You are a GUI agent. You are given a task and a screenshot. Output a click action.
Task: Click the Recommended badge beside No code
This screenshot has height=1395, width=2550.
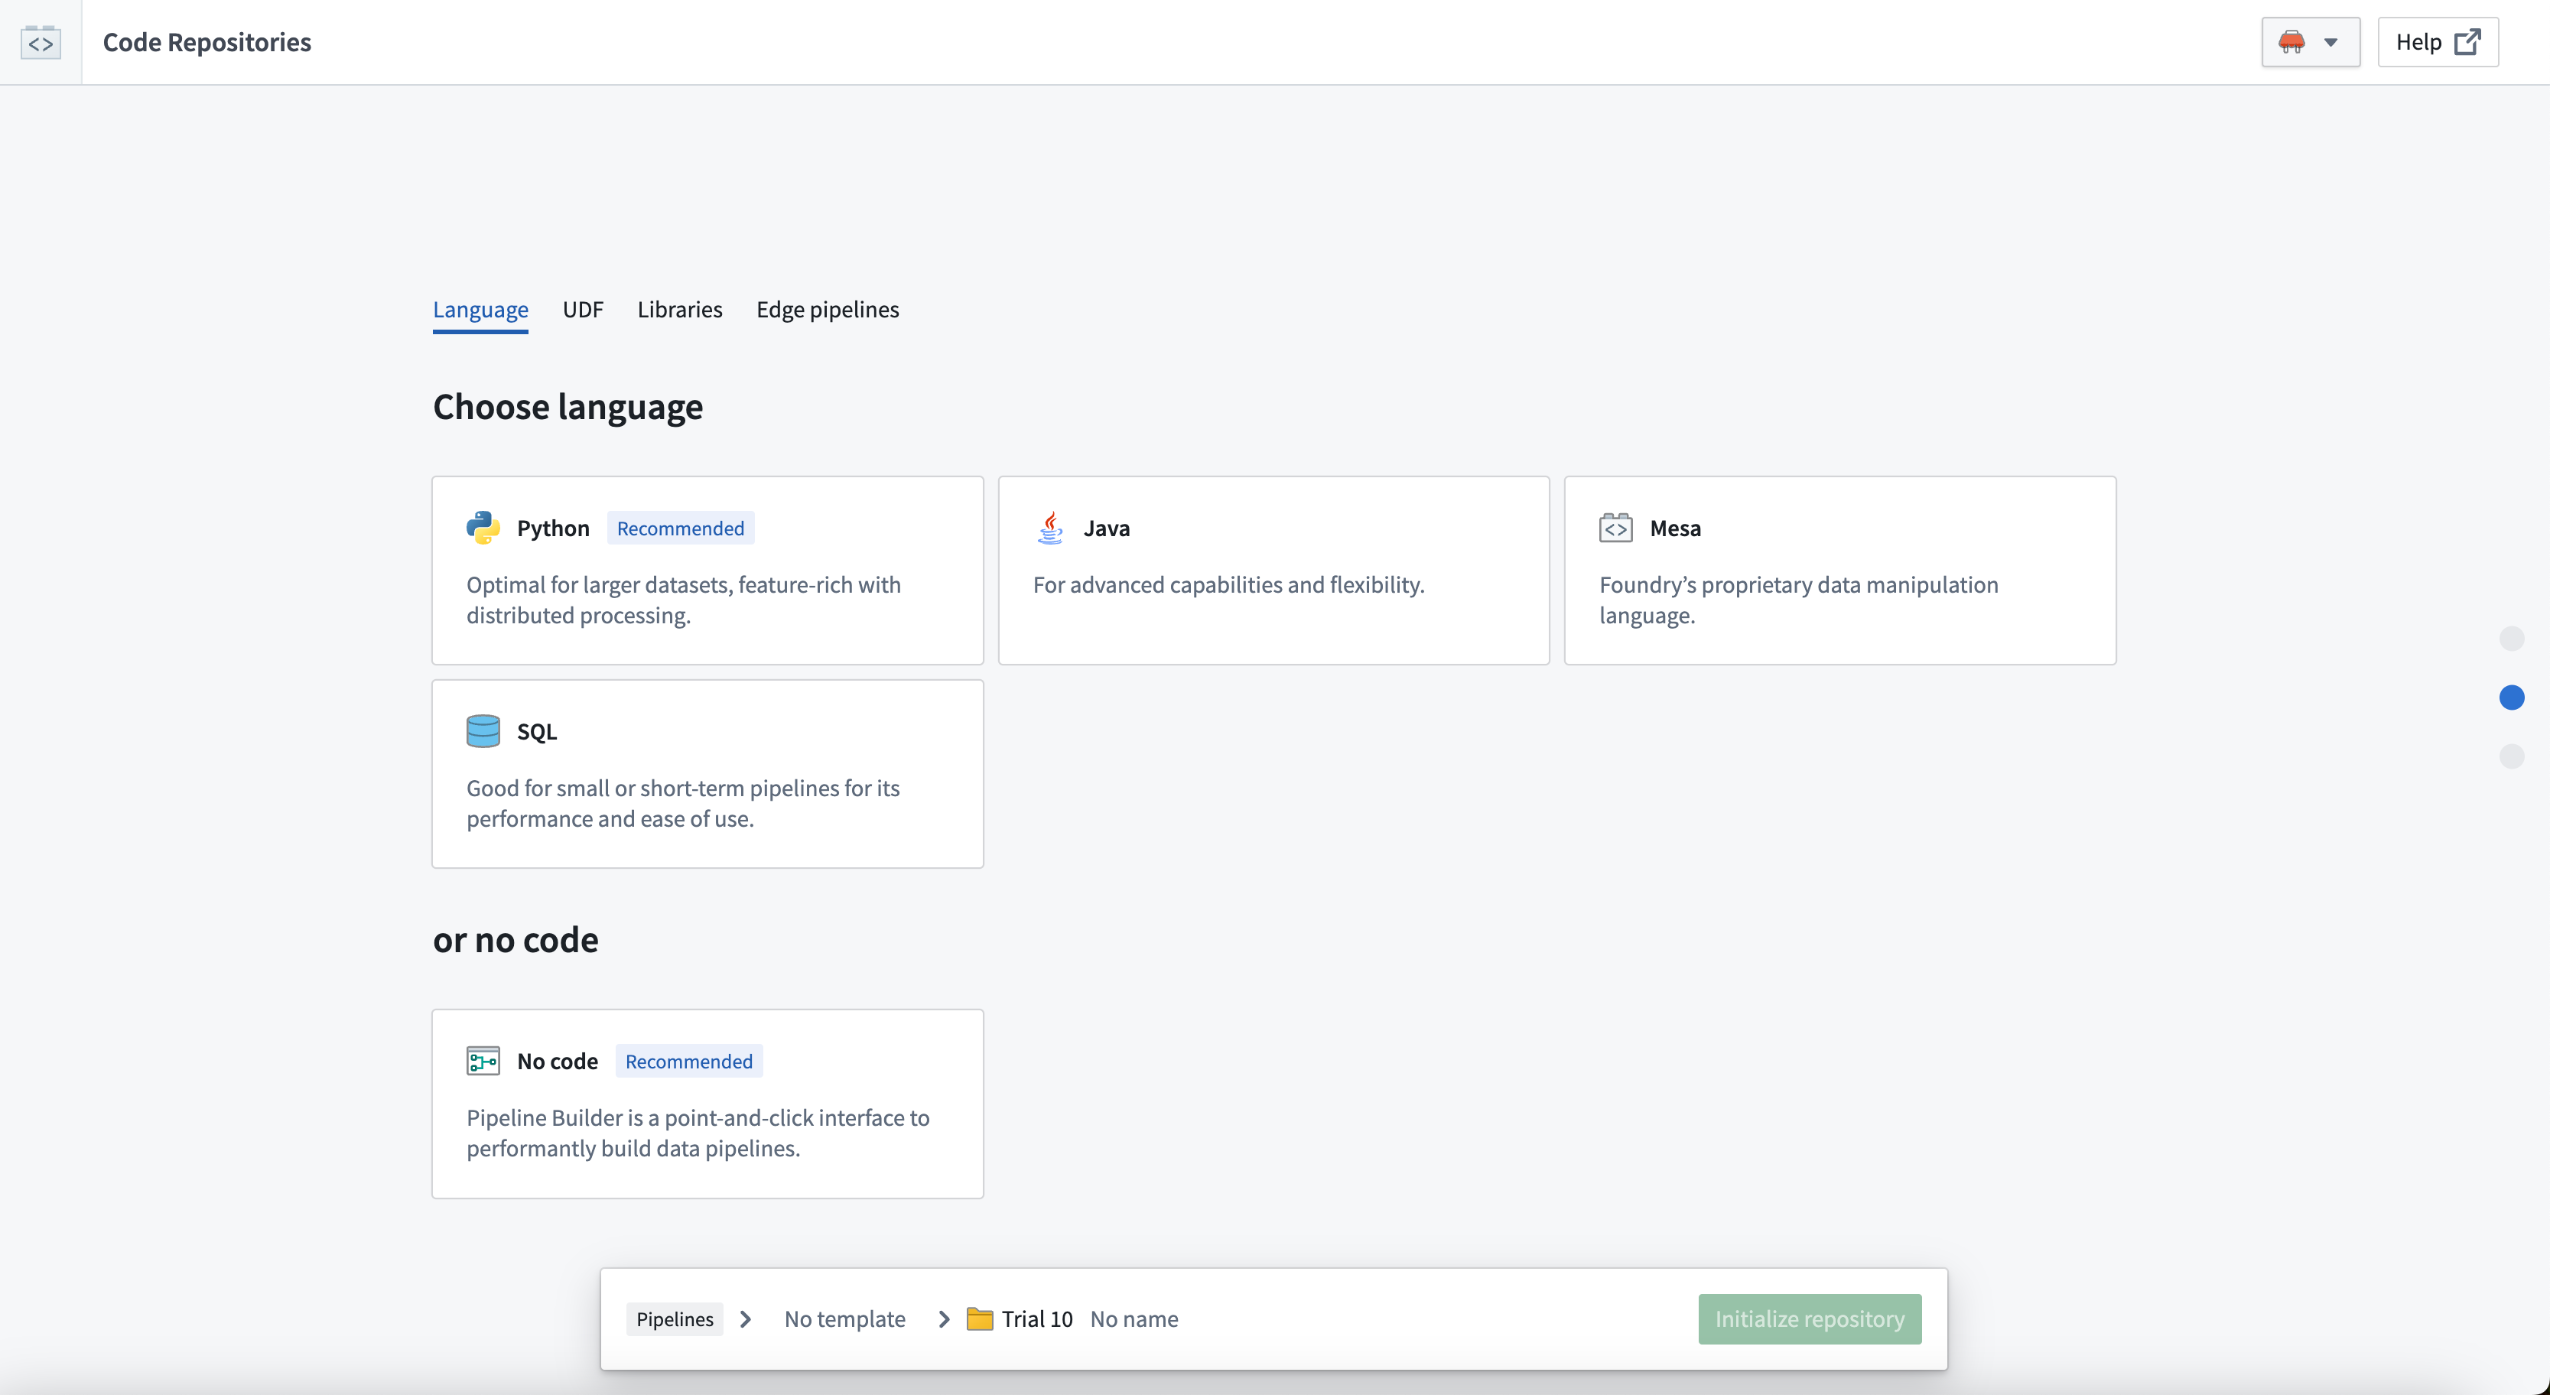(x=688, y=1061)
